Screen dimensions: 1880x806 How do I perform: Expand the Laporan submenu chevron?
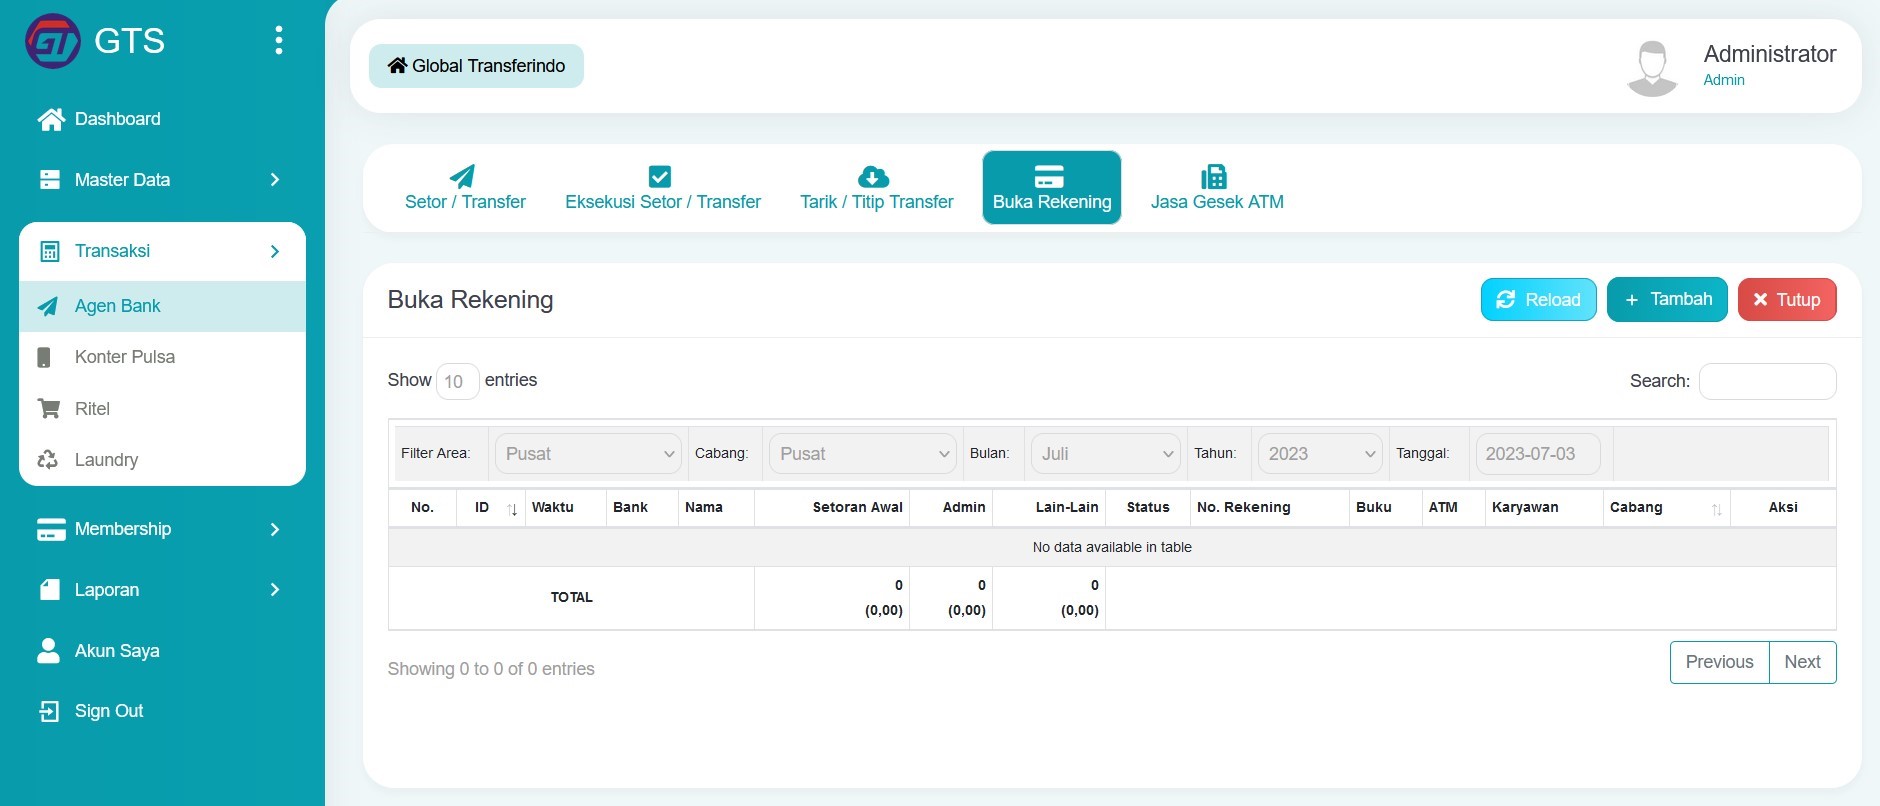click(x=275, y=590)
